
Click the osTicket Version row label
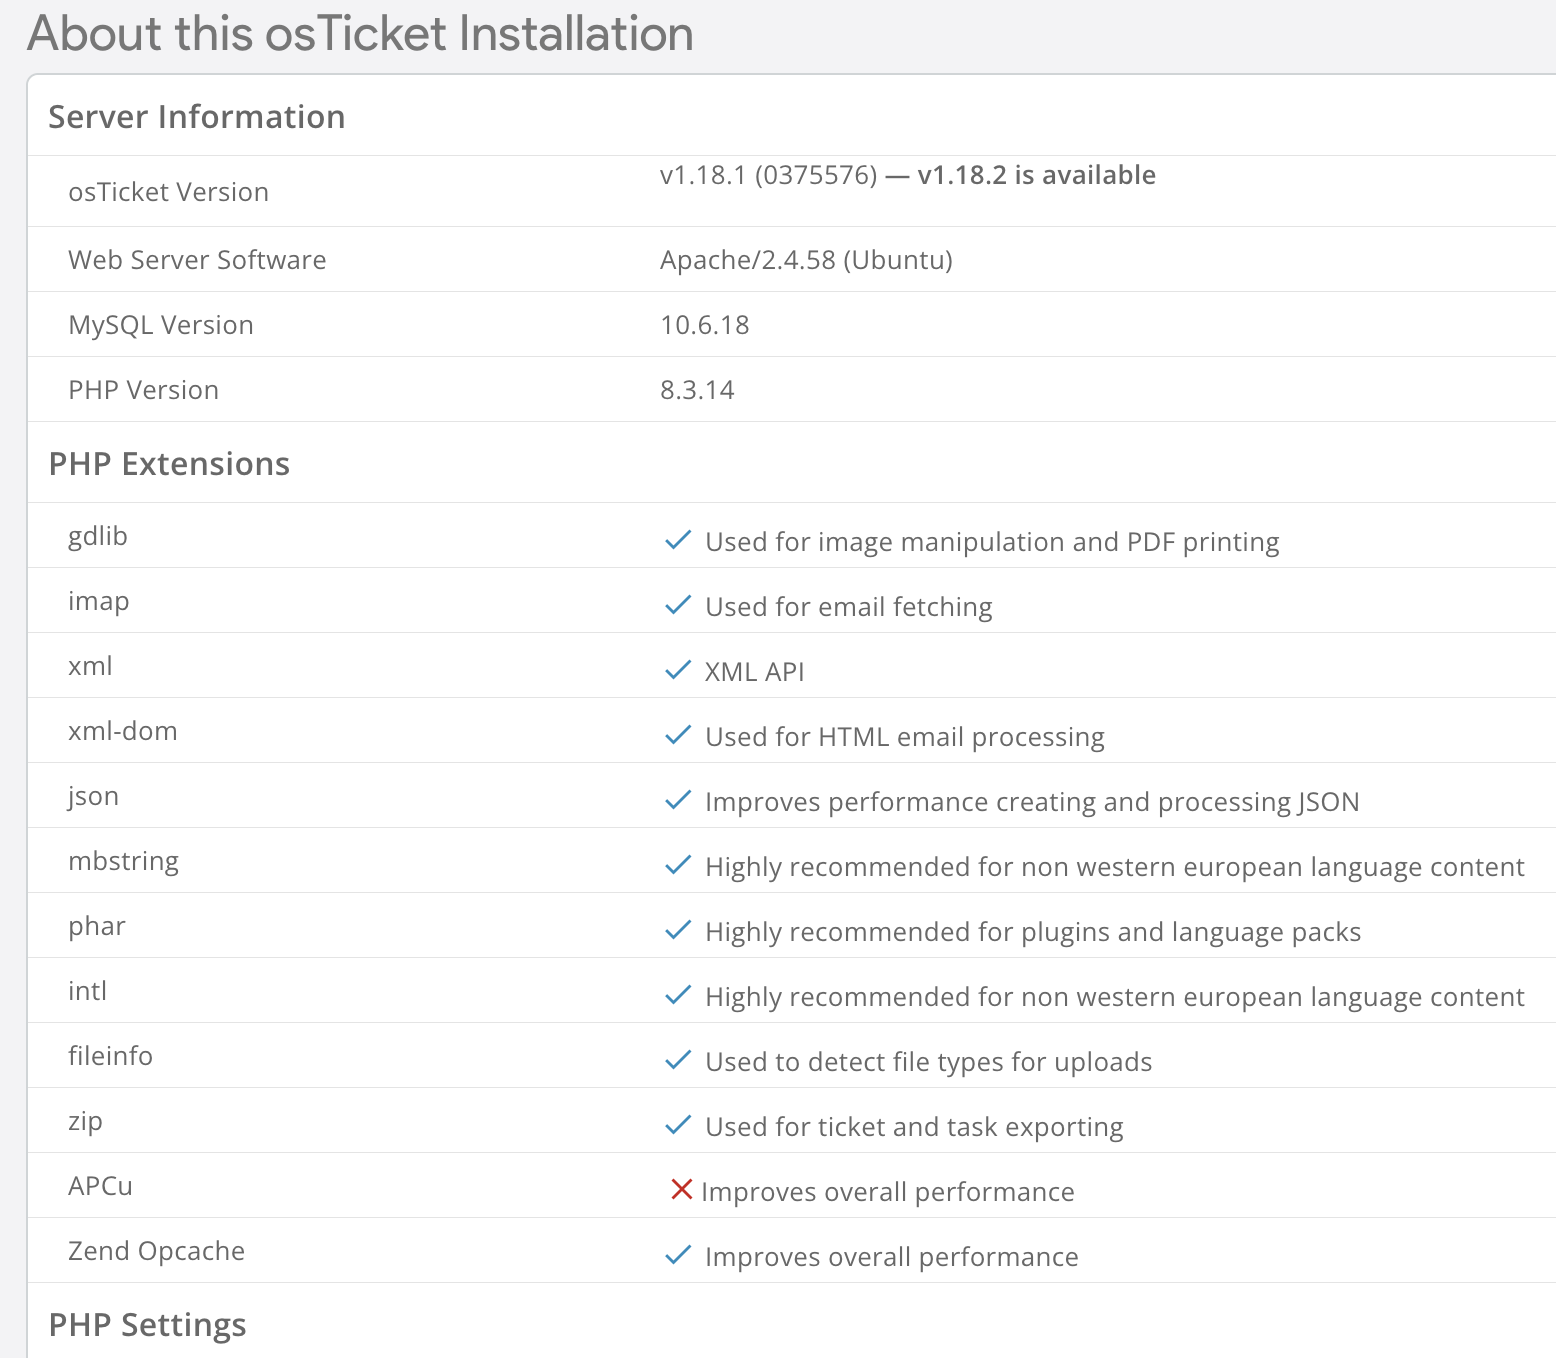tap(168, 192)
